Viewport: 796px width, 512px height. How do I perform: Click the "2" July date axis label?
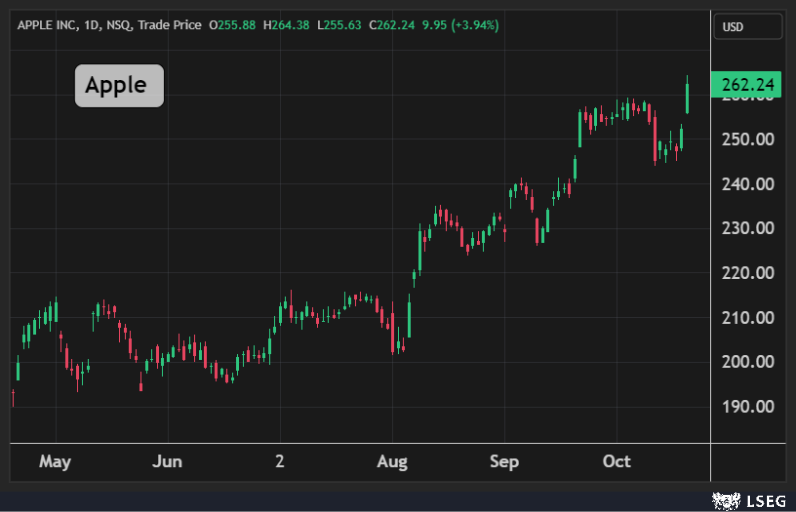pyautogui.click(x=280, y=461)
